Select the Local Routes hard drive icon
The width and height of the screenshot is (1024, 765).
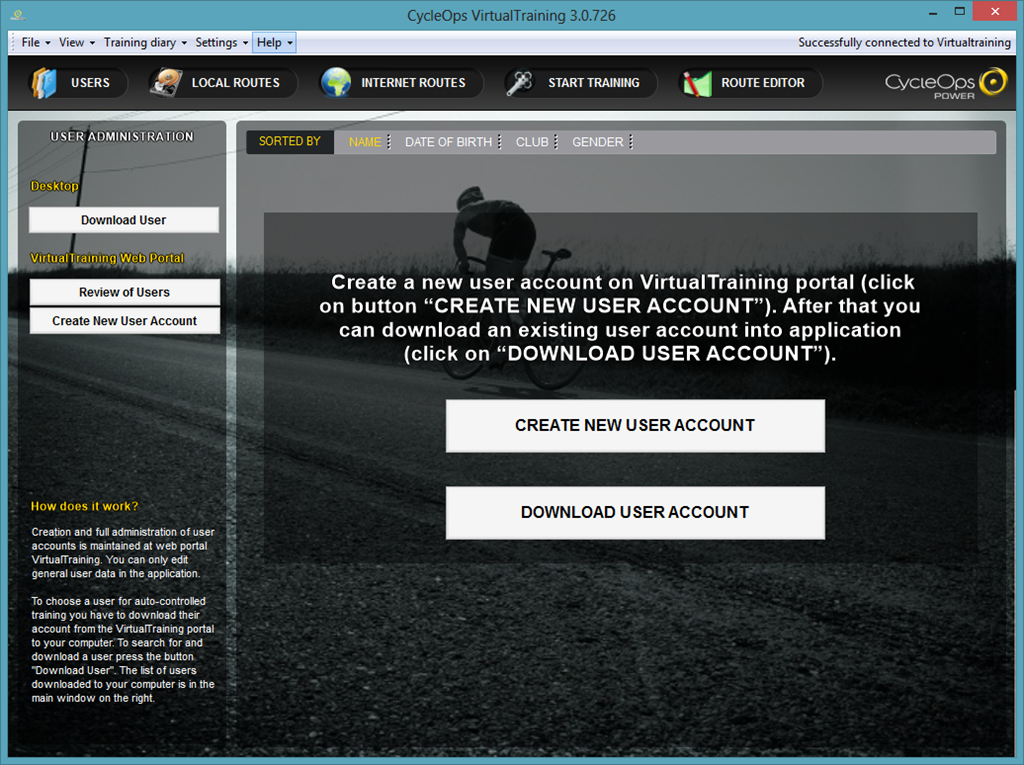tap(165, 83)
